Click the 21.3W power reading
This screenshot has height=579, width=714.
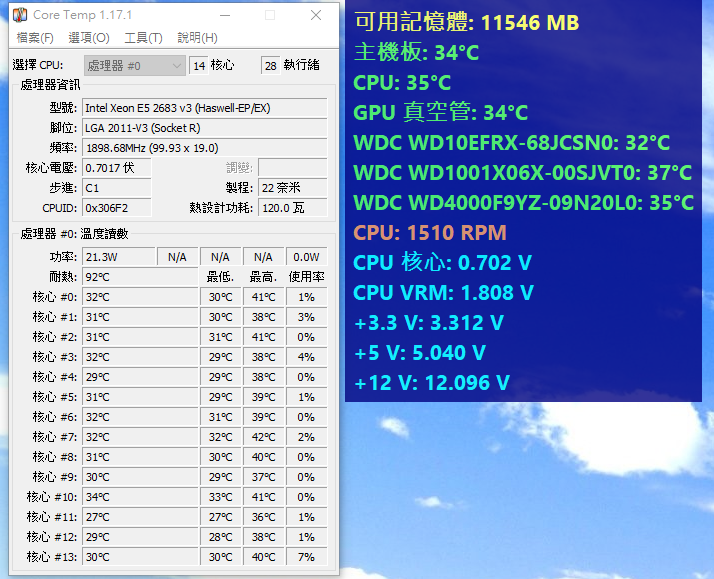click(x=118, y=257)
